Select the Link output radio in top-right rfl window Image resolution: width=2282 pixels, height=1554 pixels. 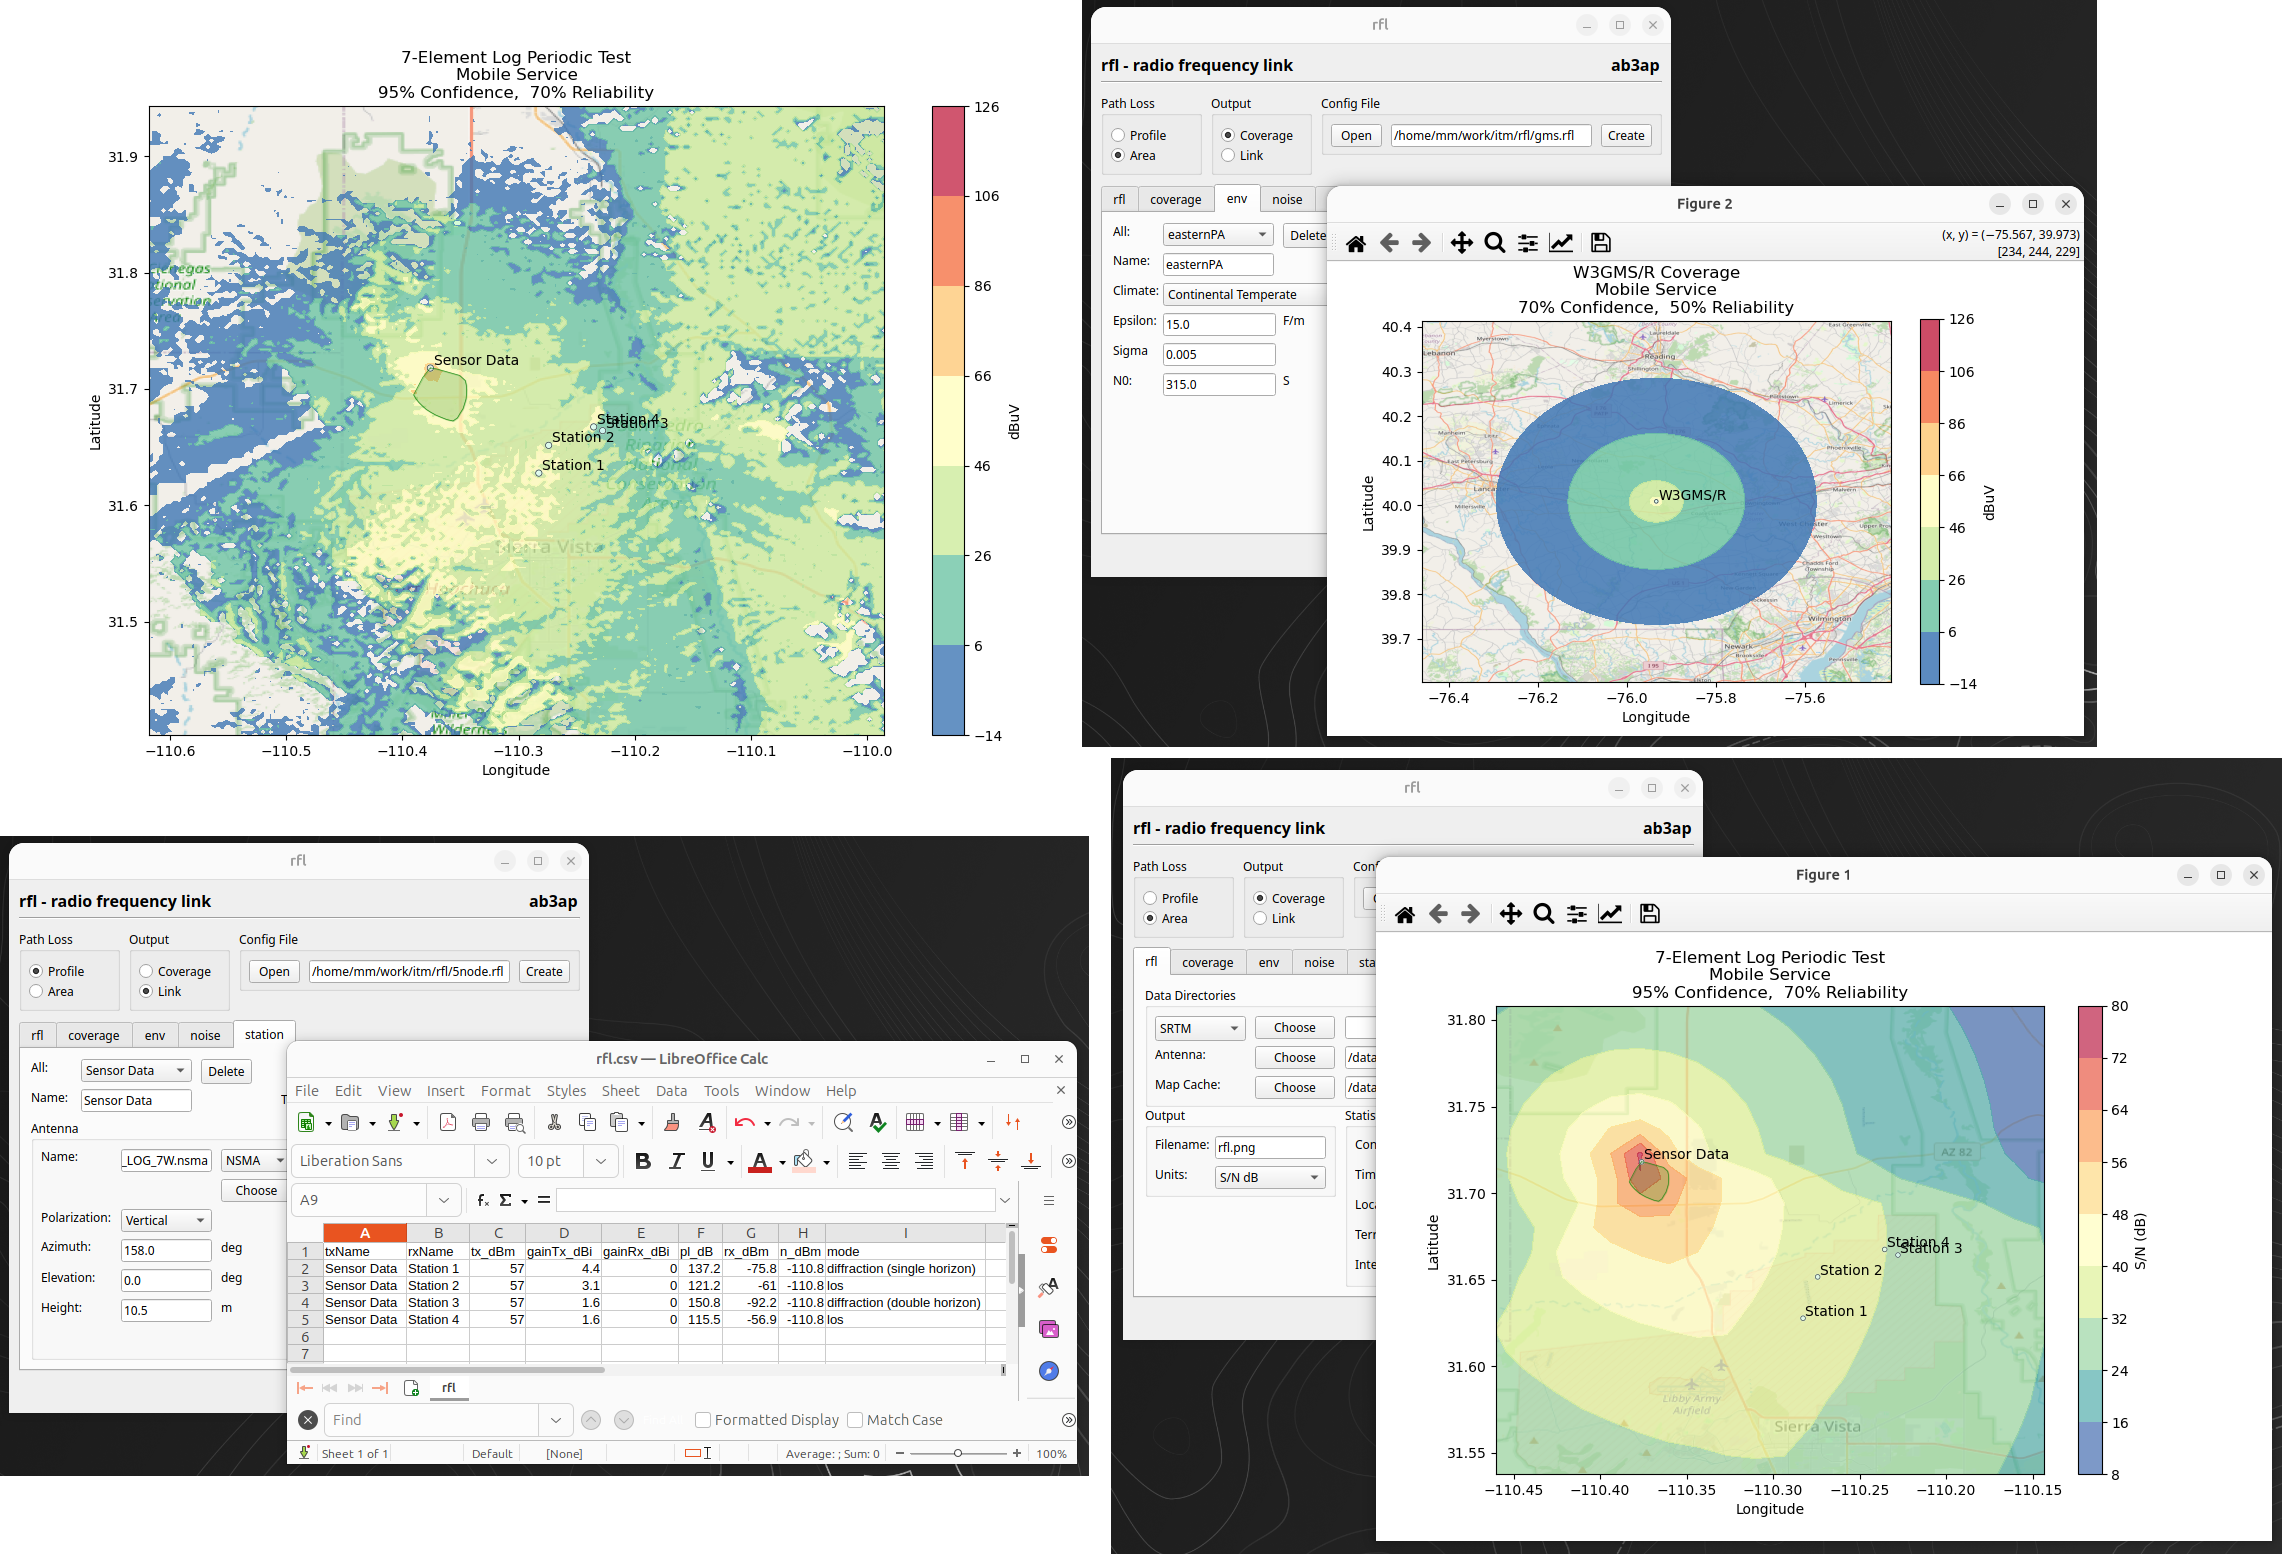pos(1228,156)
